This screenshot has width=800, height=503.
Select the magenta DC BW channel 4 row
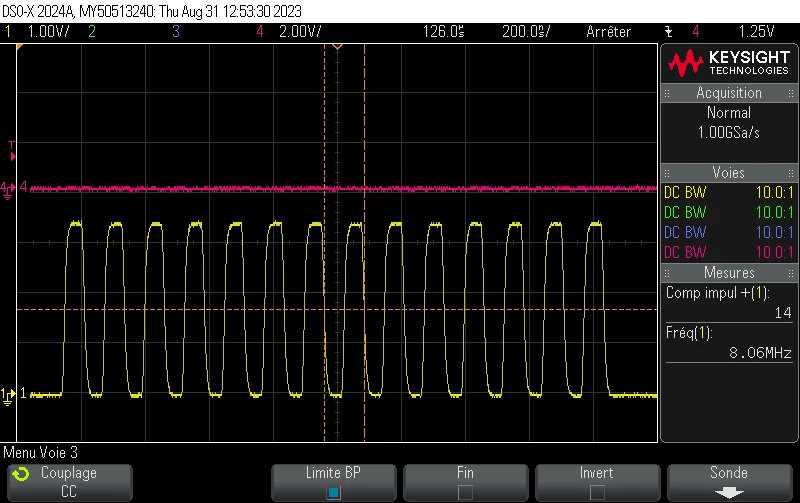click(729, 252)
